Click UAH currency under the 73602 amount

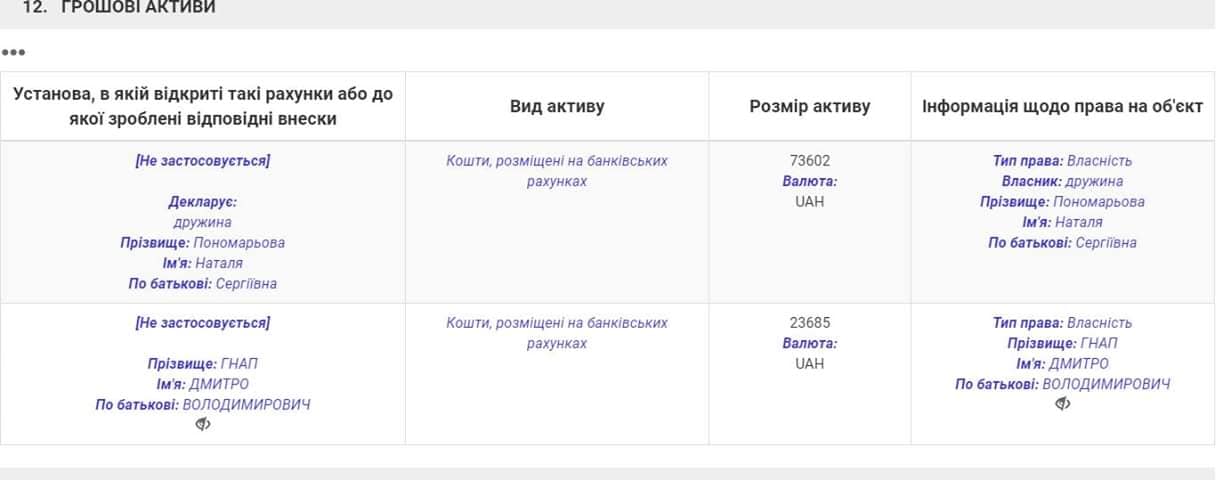tap(809, 202)
